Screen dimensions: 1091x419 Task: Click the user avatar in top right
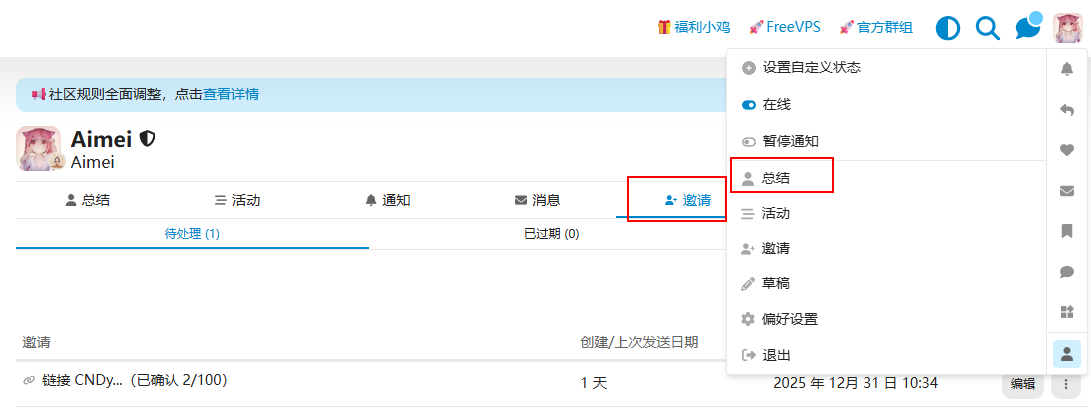[1068, 28]
